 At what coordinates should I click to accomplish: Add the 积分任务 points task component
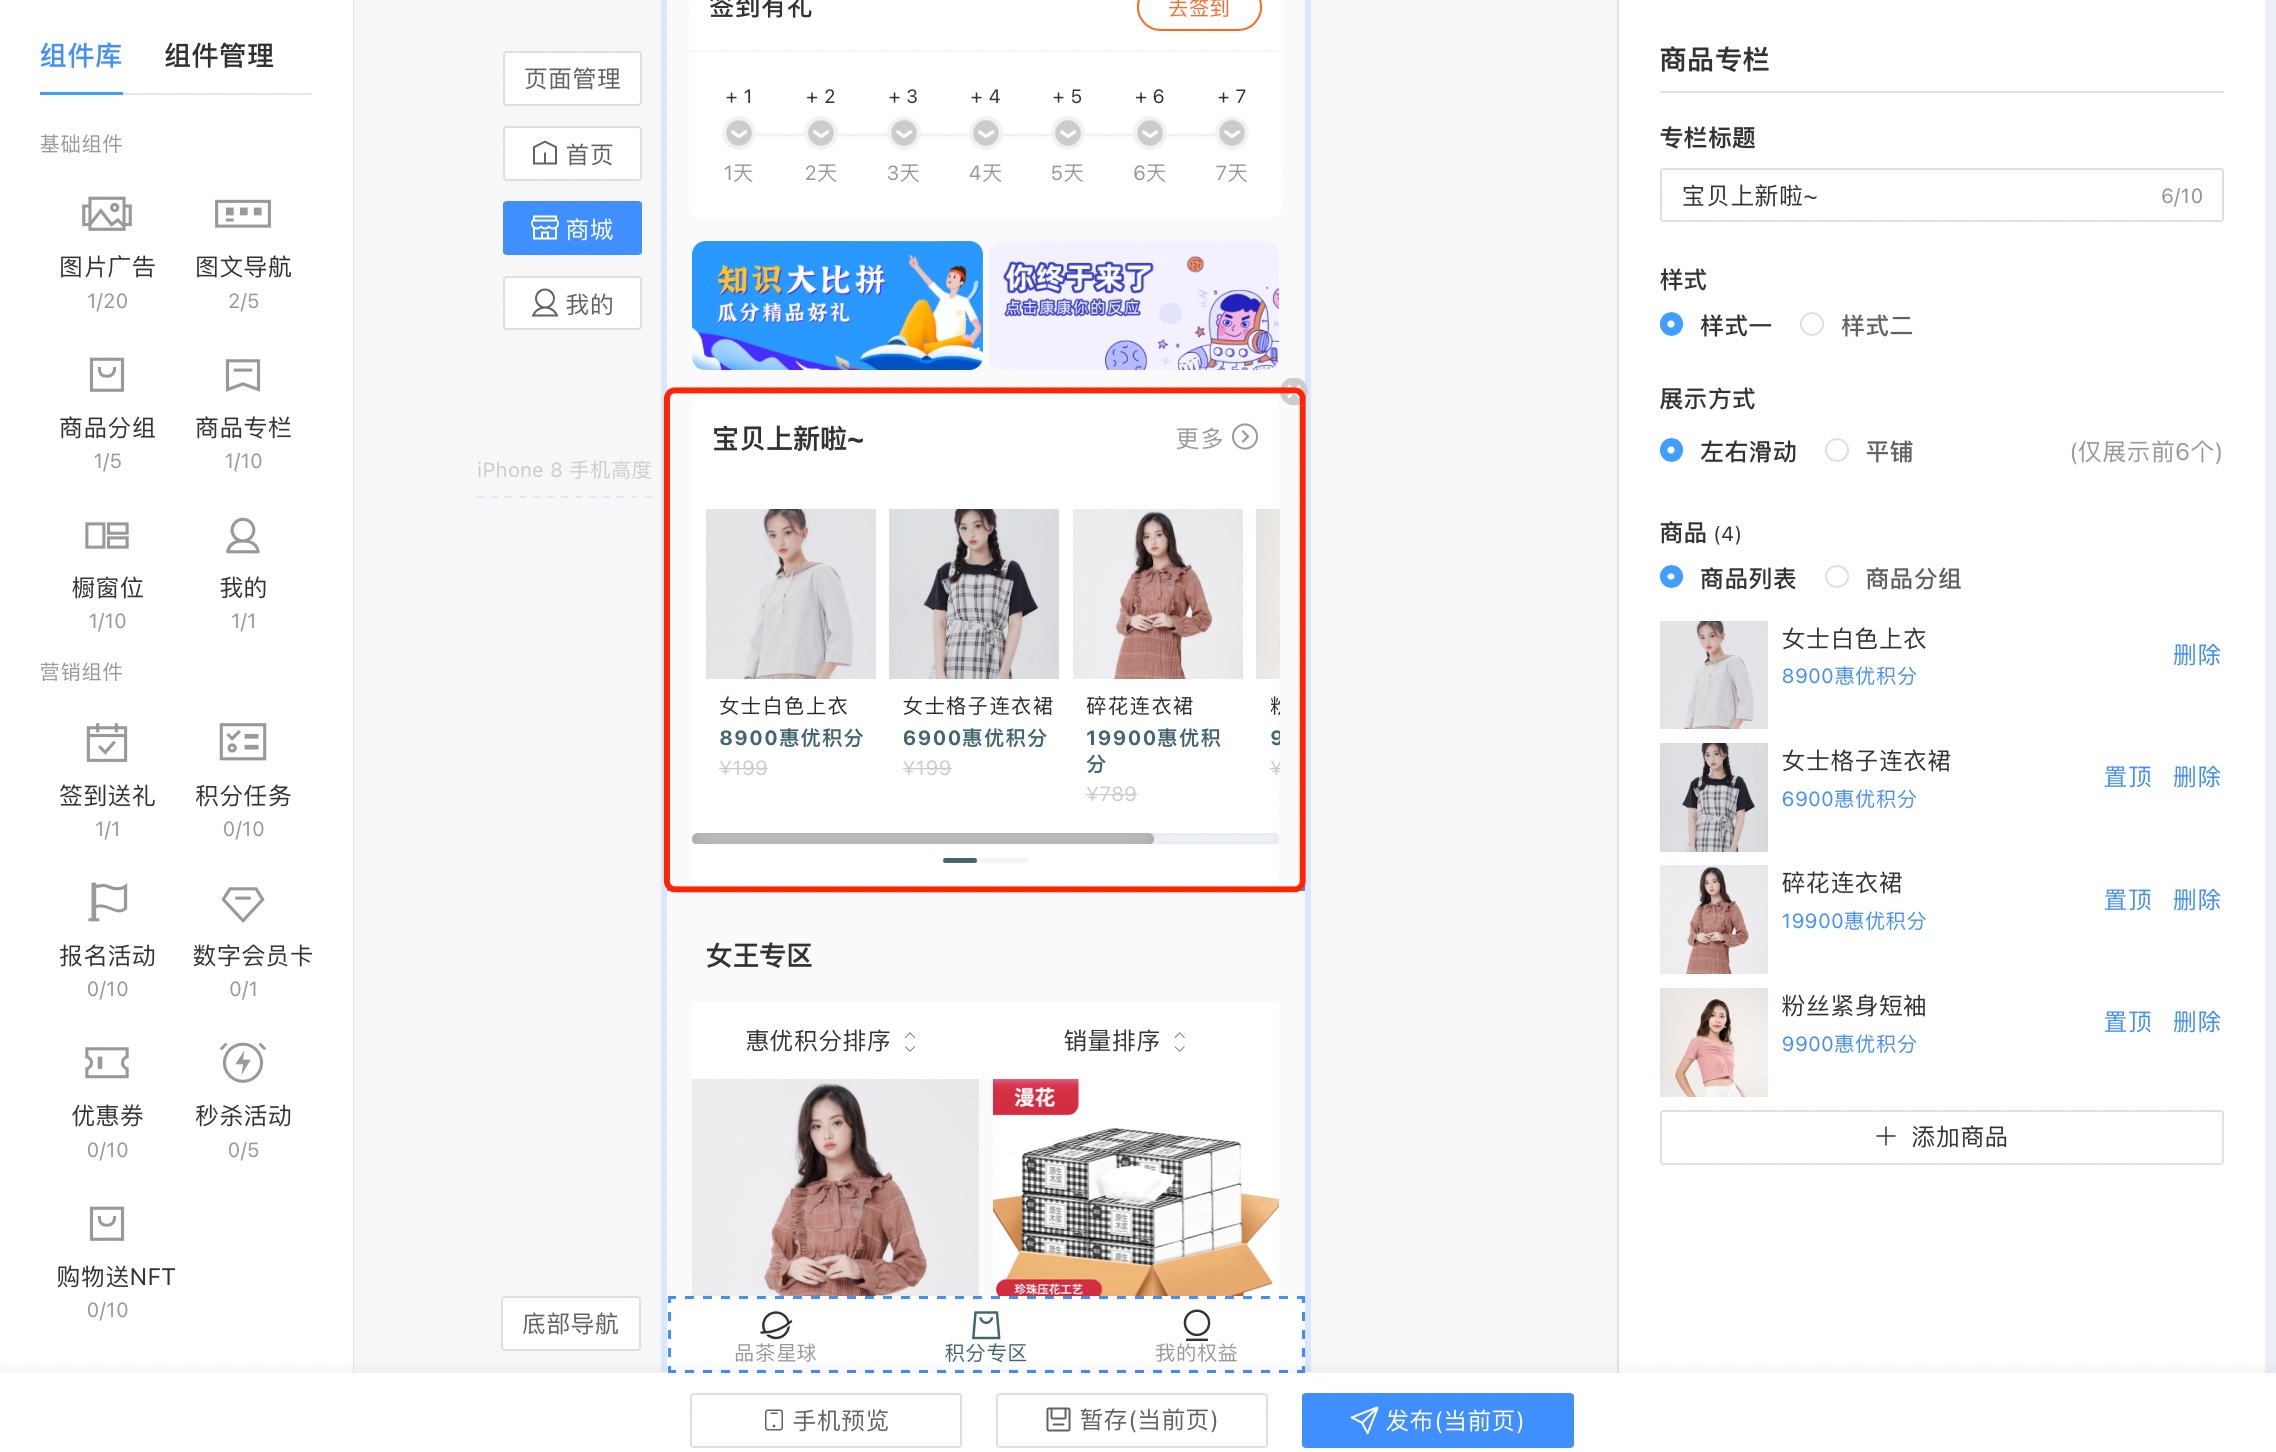click(243, 743)
